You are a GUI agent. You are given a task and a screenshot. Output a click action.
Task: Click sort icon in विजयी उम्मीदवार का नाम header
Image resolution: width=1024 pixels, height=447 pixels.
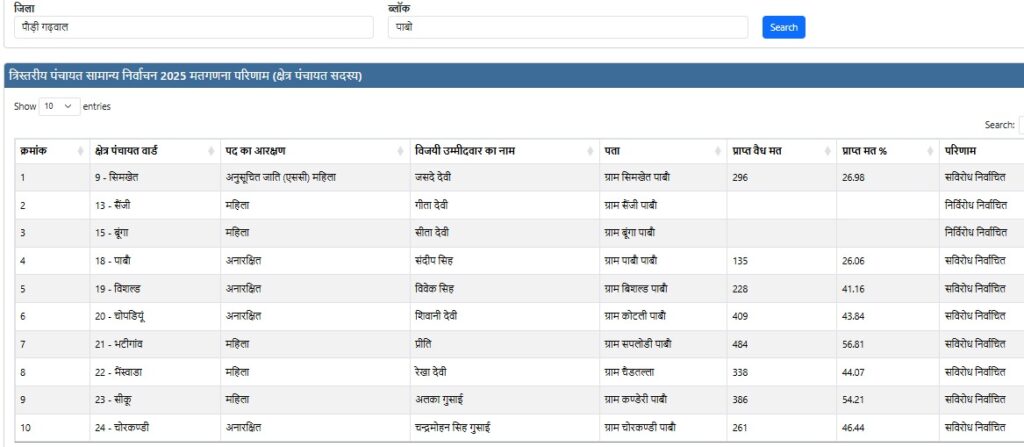(591, 151)
